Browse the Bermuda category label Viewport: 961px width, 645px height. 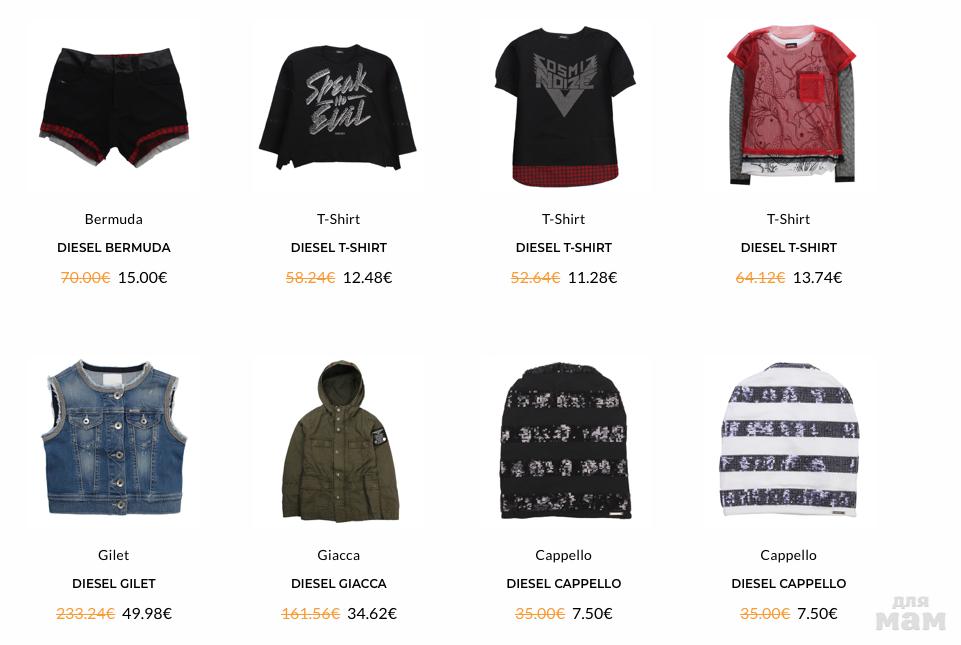[x=114, y=219]
